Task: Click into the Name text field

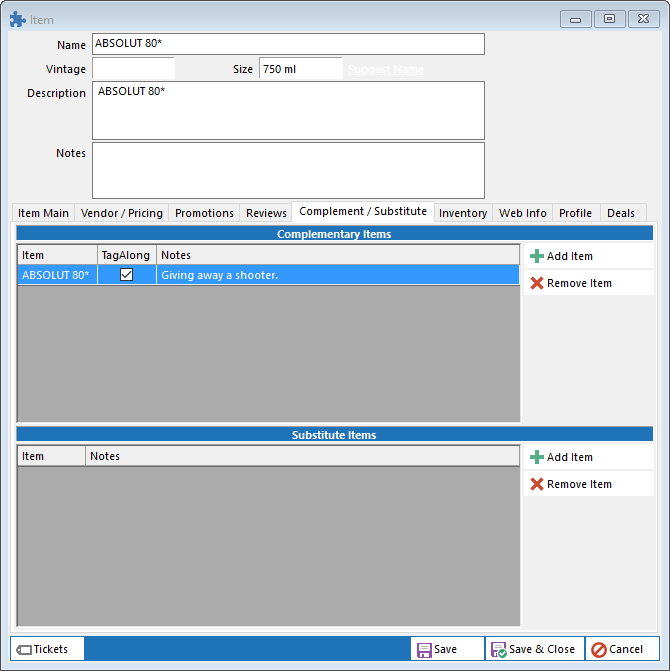Action: pos(288,44)
